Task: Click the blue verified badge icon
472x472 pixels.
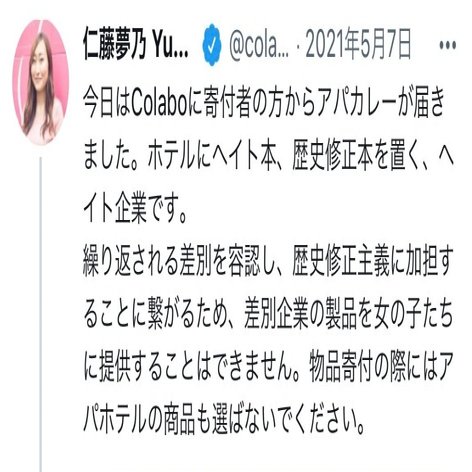Action: click(212, 45)
